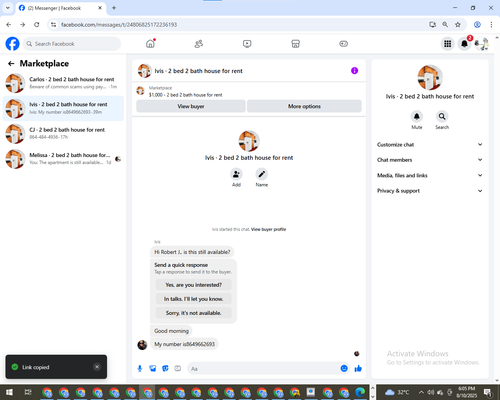Open the View buyer profile link
The image size is (500, 400).
tap(268, 229)
